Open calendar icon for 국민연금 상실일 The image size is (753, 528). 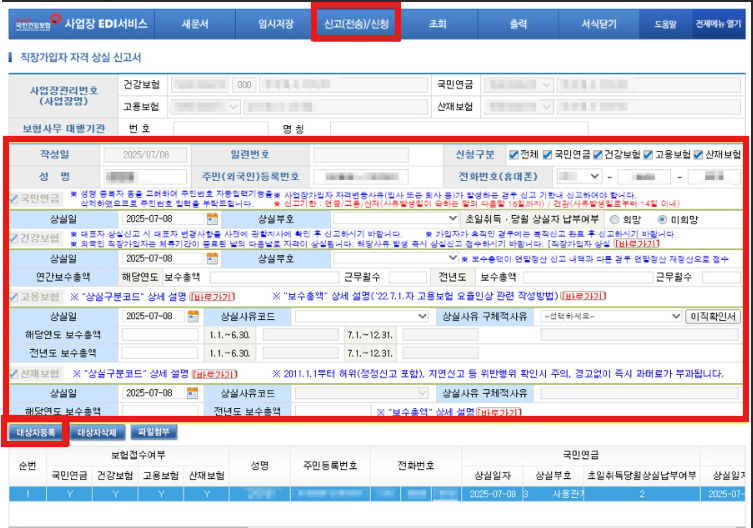click(x=212, y=219)
